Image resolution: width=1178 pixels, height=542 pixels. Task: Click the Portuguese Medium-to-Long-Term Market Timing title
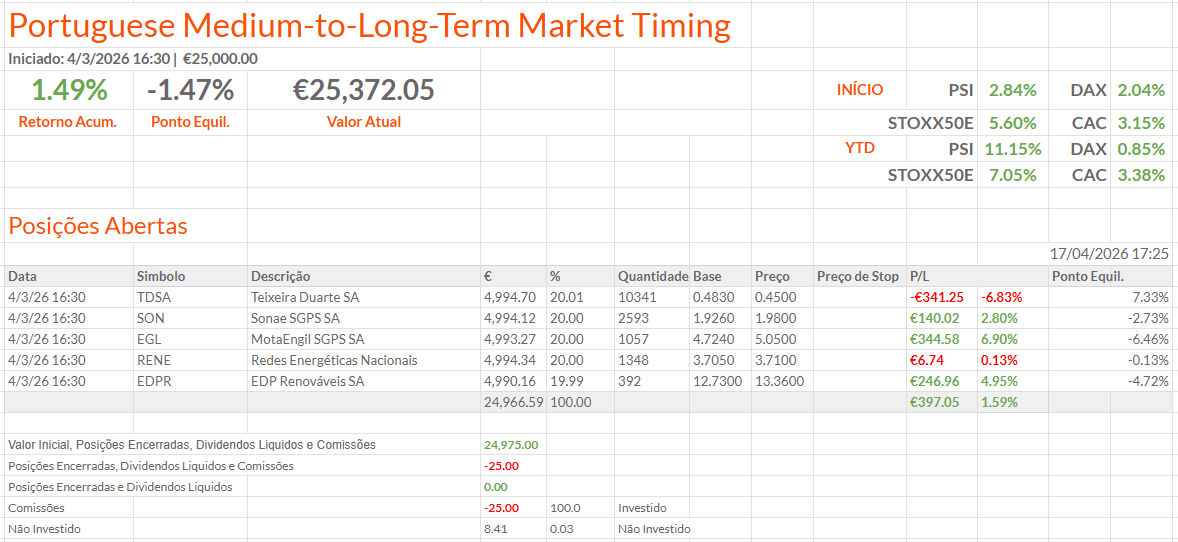point(369,25)
